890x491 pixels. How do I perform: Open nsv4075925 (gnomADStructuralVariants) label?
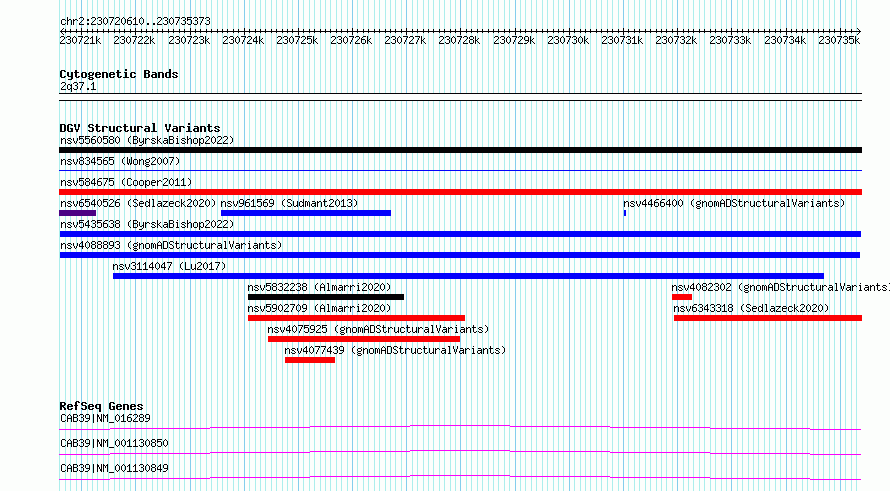(x=378, y=329)
